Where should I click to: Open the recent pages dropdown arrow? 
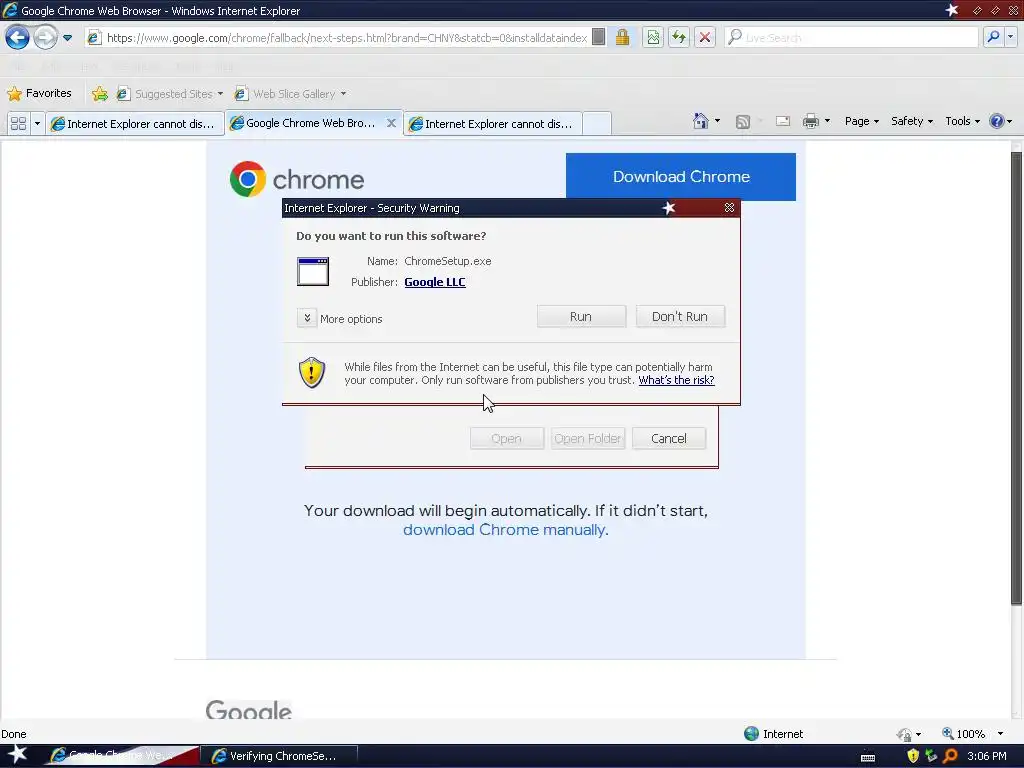[67, 38]
